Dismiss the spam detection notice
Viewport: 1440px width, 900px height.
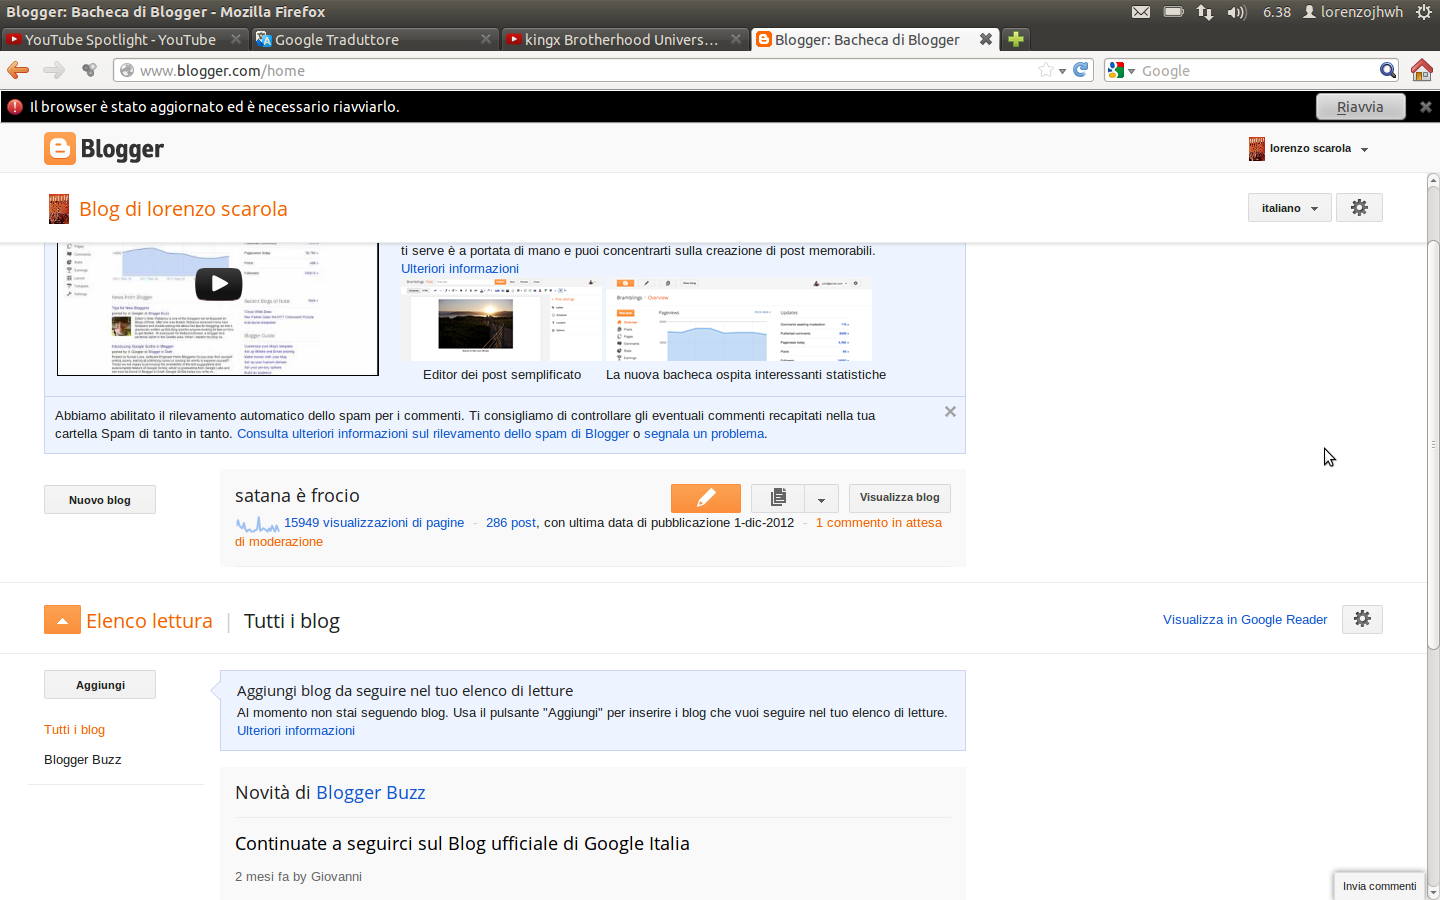click(950, 412)
